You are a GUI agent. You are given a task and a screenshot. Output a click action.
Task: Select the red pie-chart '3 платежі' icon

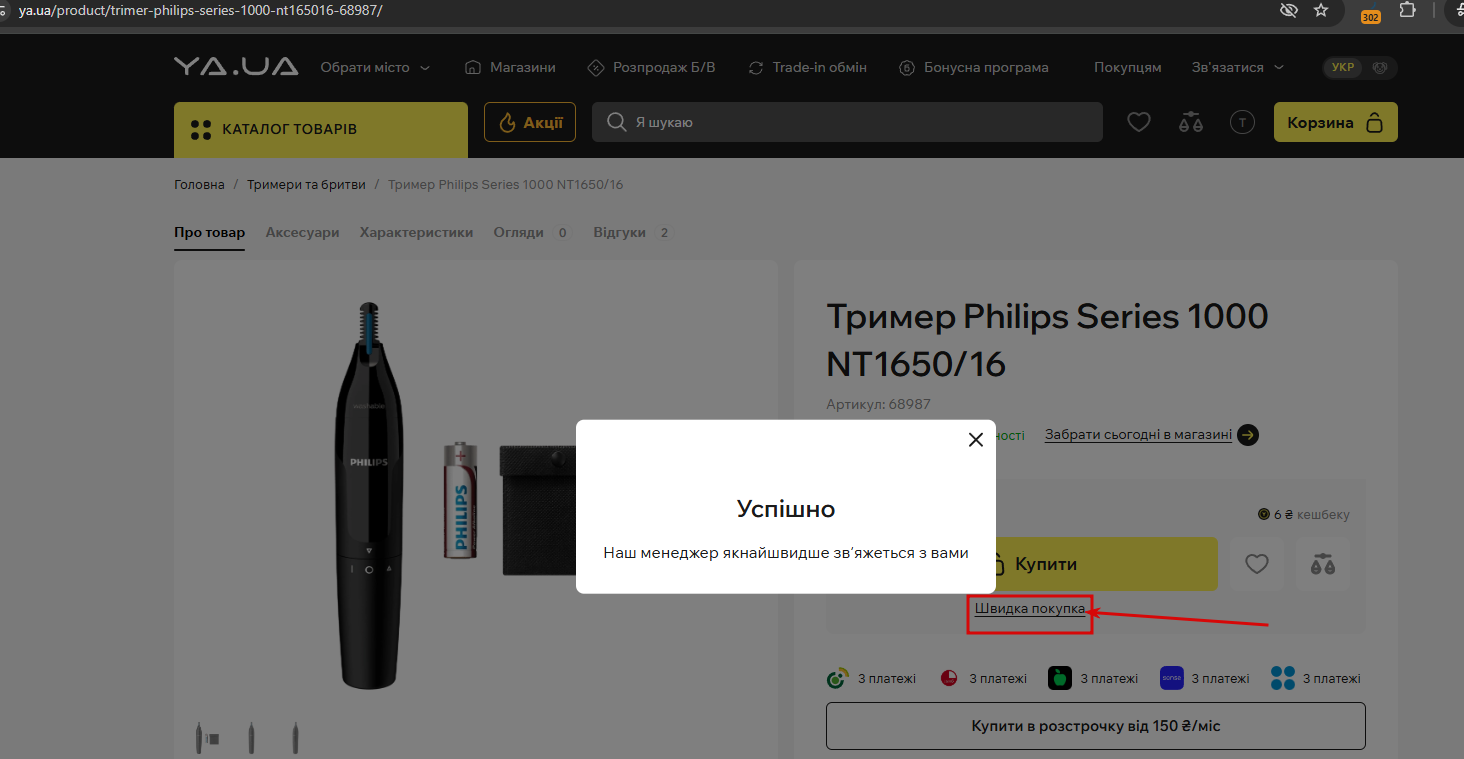tap(949, 679)
